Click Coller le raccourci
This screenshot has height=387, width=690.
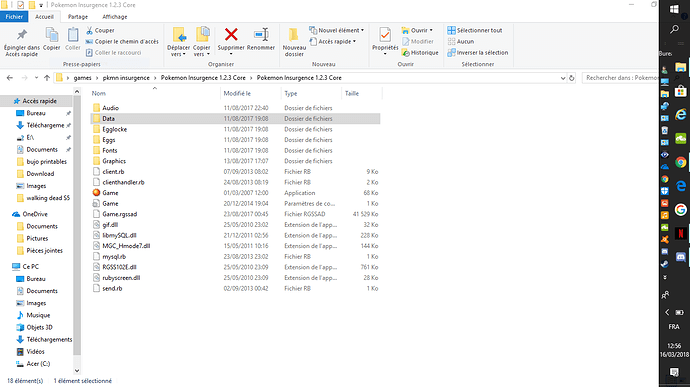(114, 52)
